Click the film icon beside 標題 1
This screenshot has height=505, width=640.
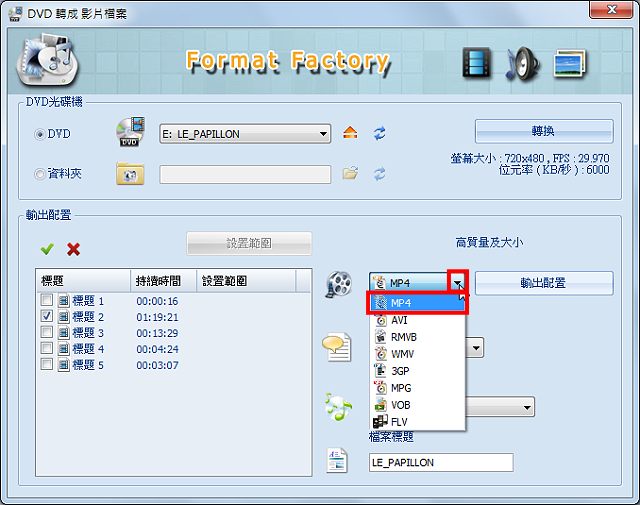tap(64, 301)
